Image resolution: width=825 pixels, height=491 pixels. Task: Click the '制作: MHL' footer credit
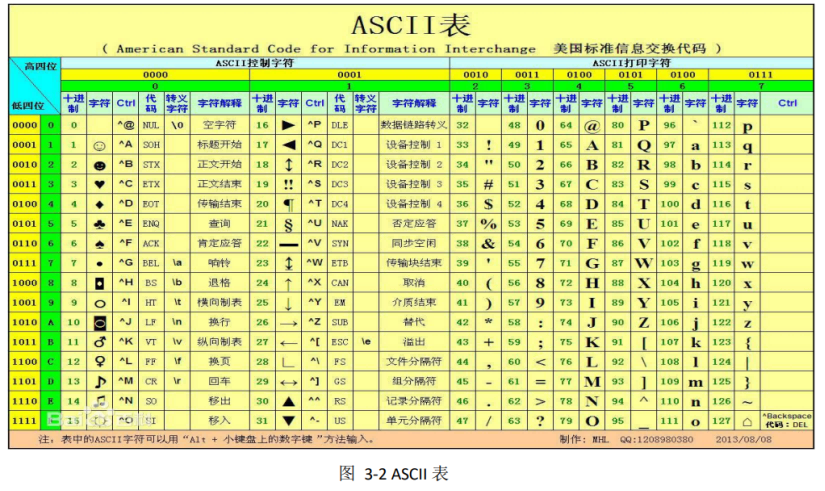tap(585, 439)
